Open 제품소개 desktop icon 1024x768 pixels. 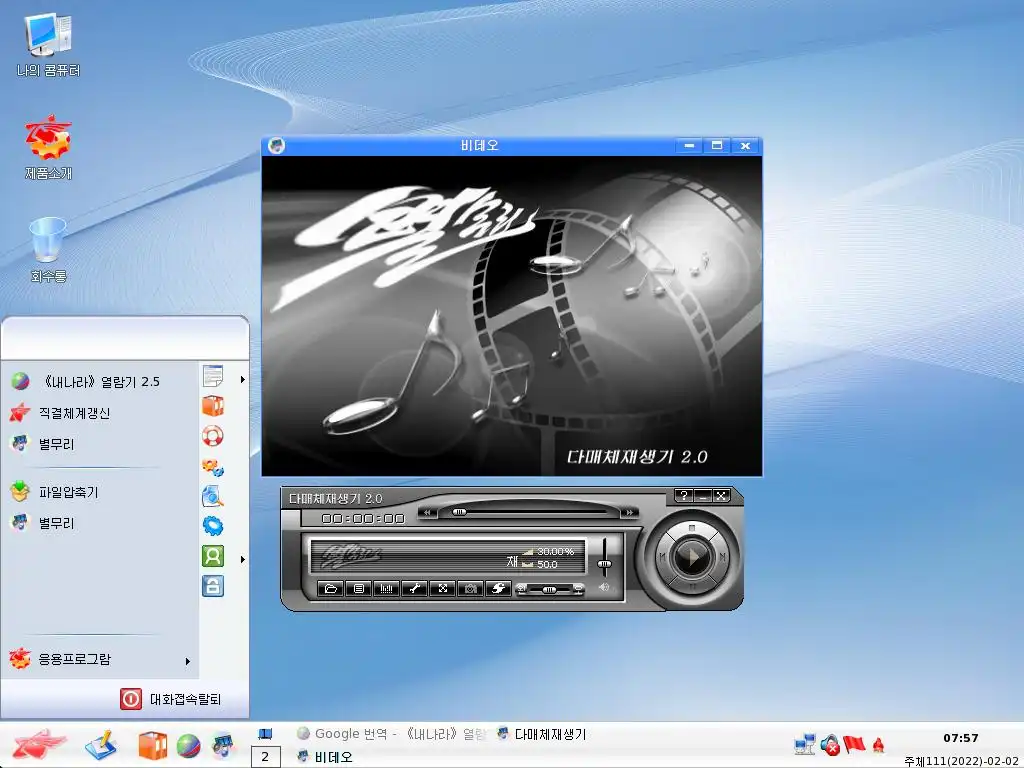point(48,148)
